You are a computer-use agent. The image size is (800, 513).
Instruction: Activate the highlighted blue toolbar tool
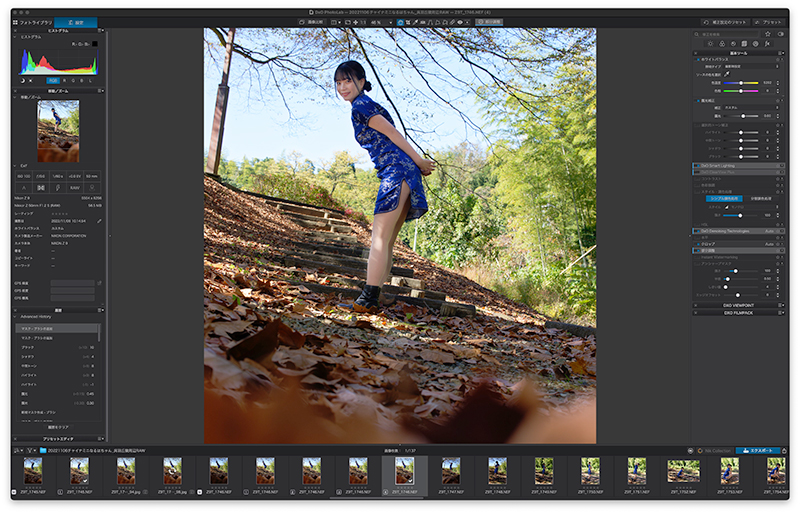(x=401, y=22)
